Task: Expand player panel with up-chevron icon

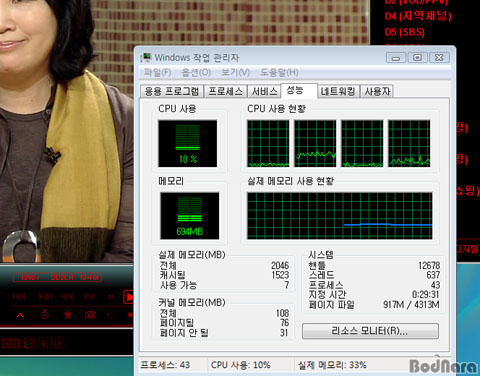Action: [20, 315]
